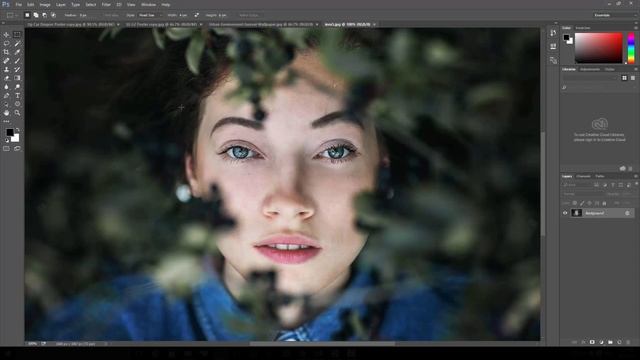Viewport: 640px width, 360px height.
Task: Switch Libraries panel to list view
Action: point(633,78)
